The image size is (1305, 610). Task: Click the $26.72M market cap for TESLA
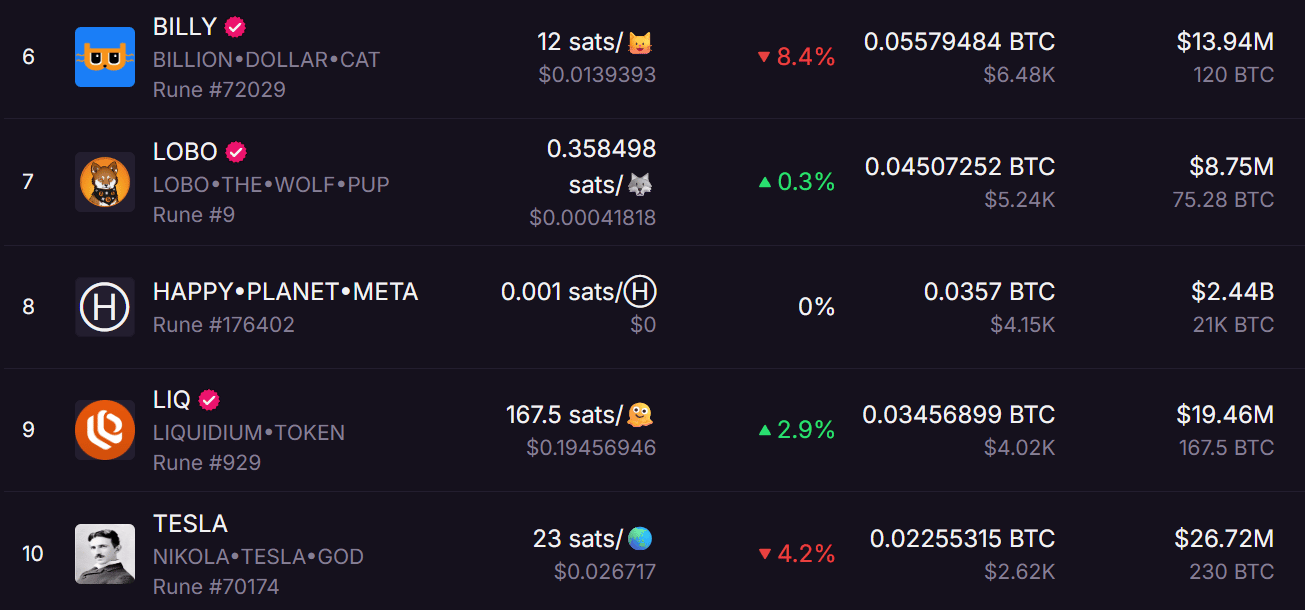pyautogui.click(x=1224, y=540)
